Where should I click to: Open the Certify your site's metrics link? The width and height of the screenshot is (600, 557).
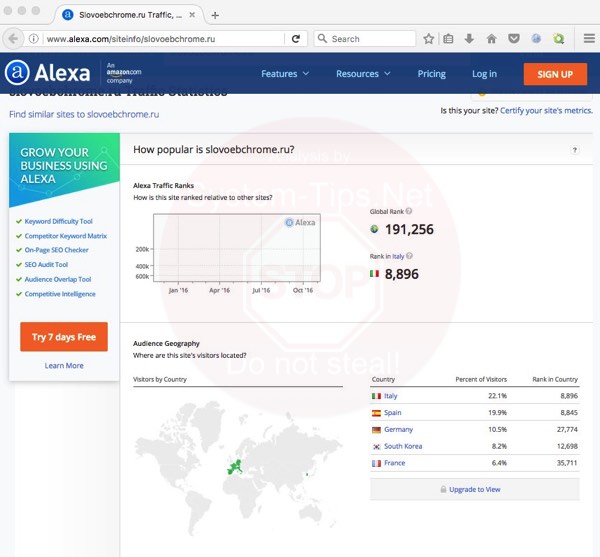(546, 110)
